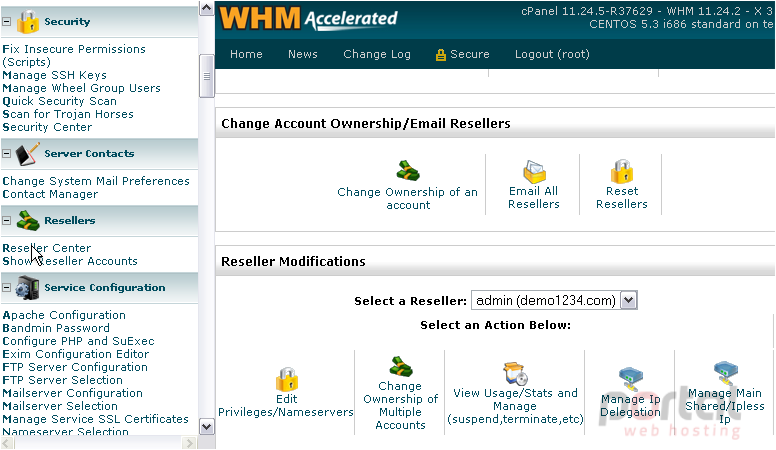This screenshot has height=450, width=776.
Task: Open Scan for Trojan Horses link
Action: 68,114
